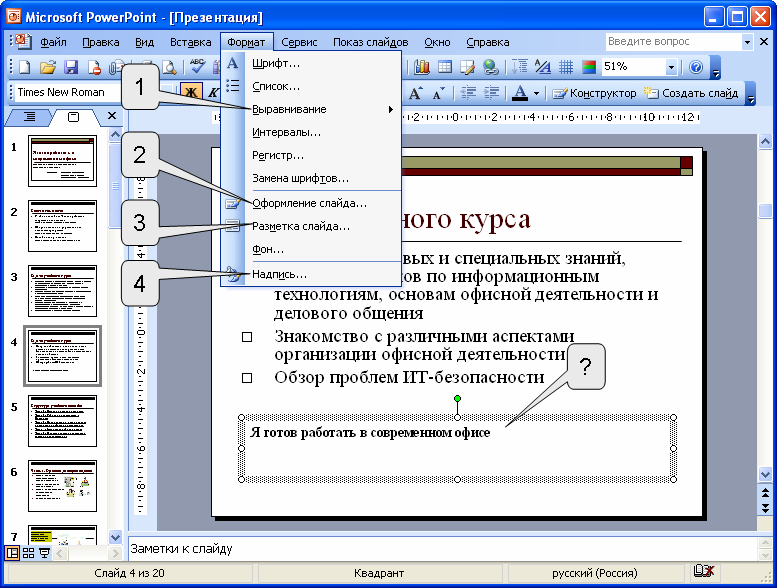Choose Шрифт… in Format menu
Viewport: 777px width, 588px height.
pyautogui.click(x=311, y=63)
